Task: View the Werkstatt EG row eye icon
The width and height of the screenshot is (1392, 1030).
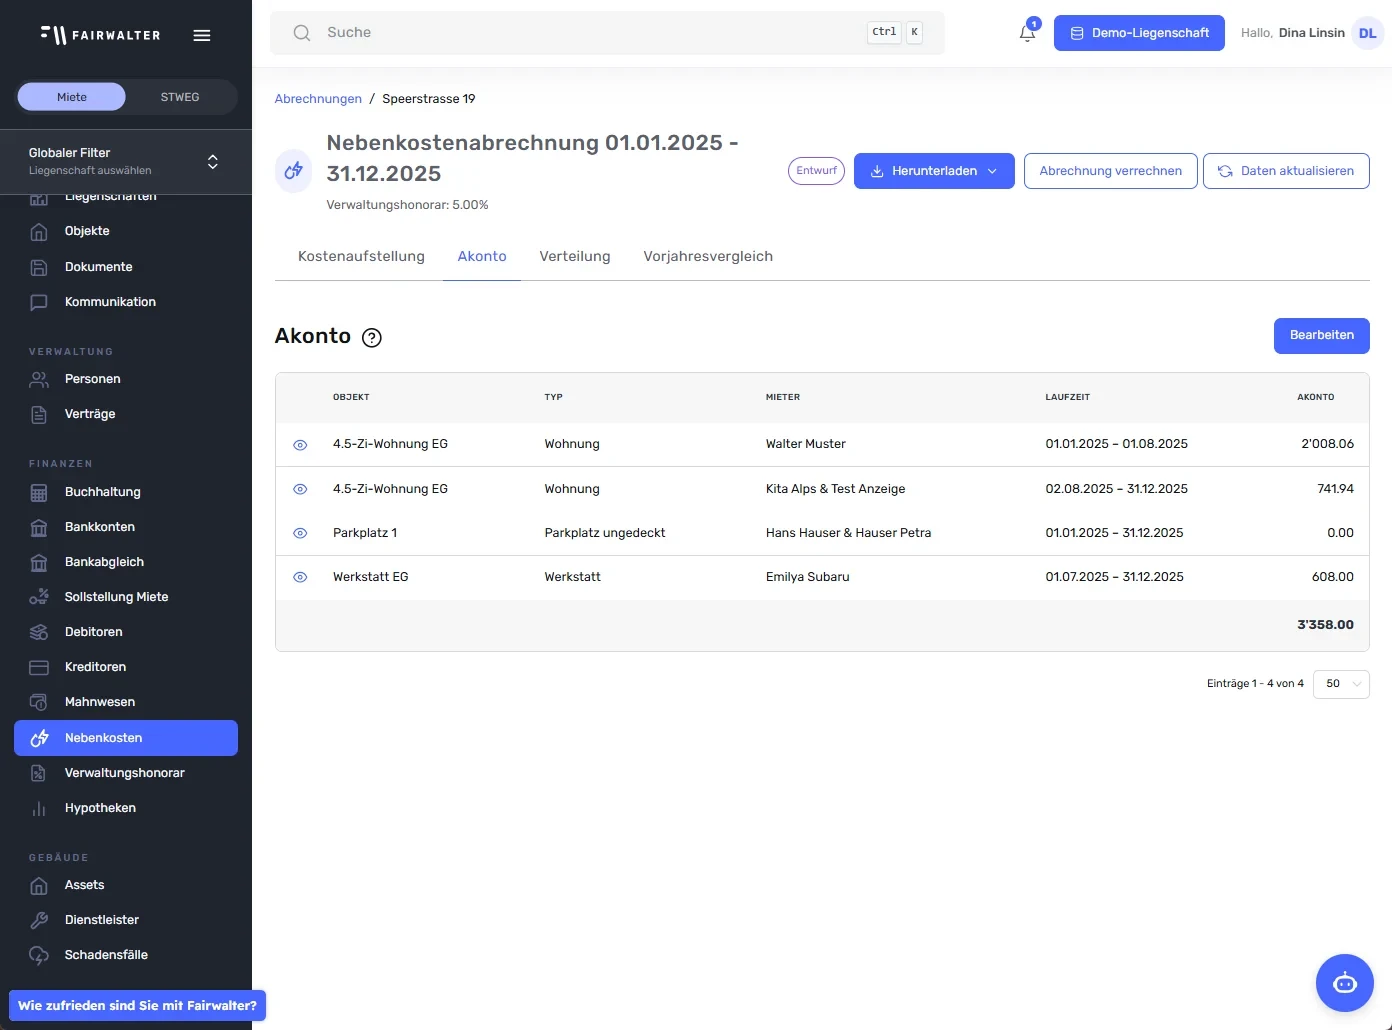Action: (300, 577)
